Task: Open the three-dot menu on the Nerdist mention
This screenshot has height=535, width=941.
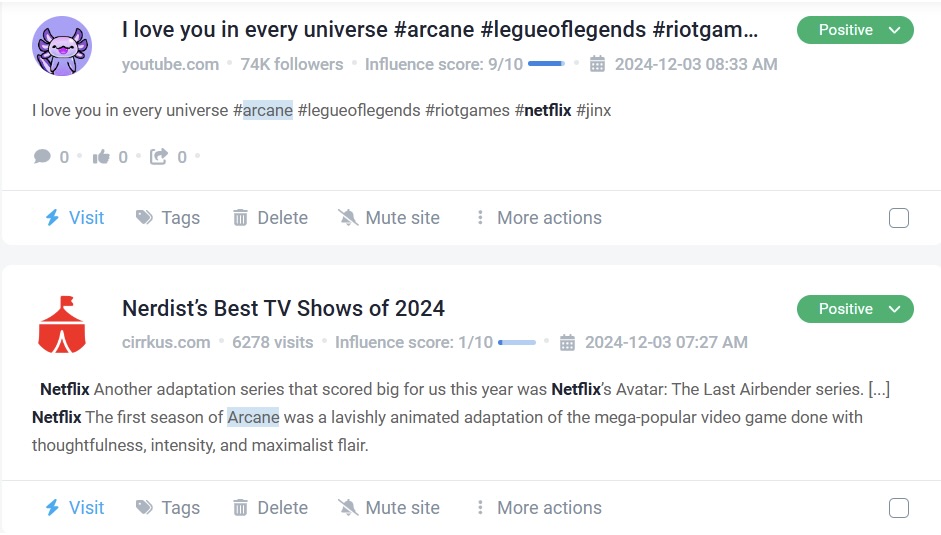Action: [480, 507]
